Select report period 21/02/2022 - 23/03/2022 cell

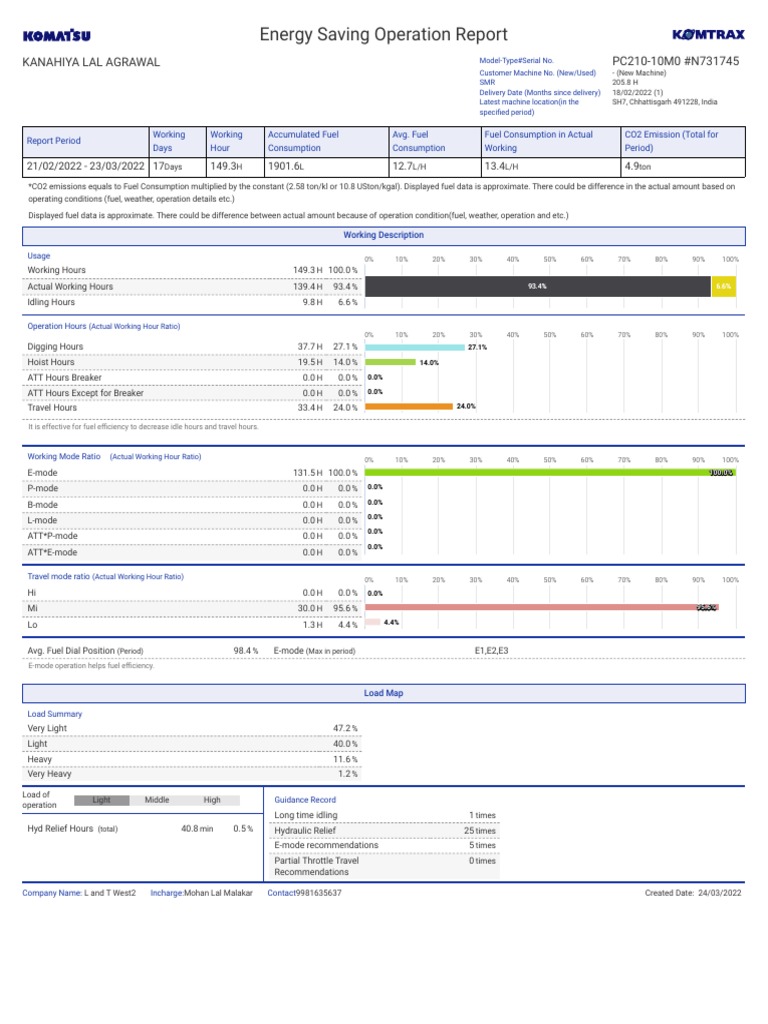coord(86,167)
